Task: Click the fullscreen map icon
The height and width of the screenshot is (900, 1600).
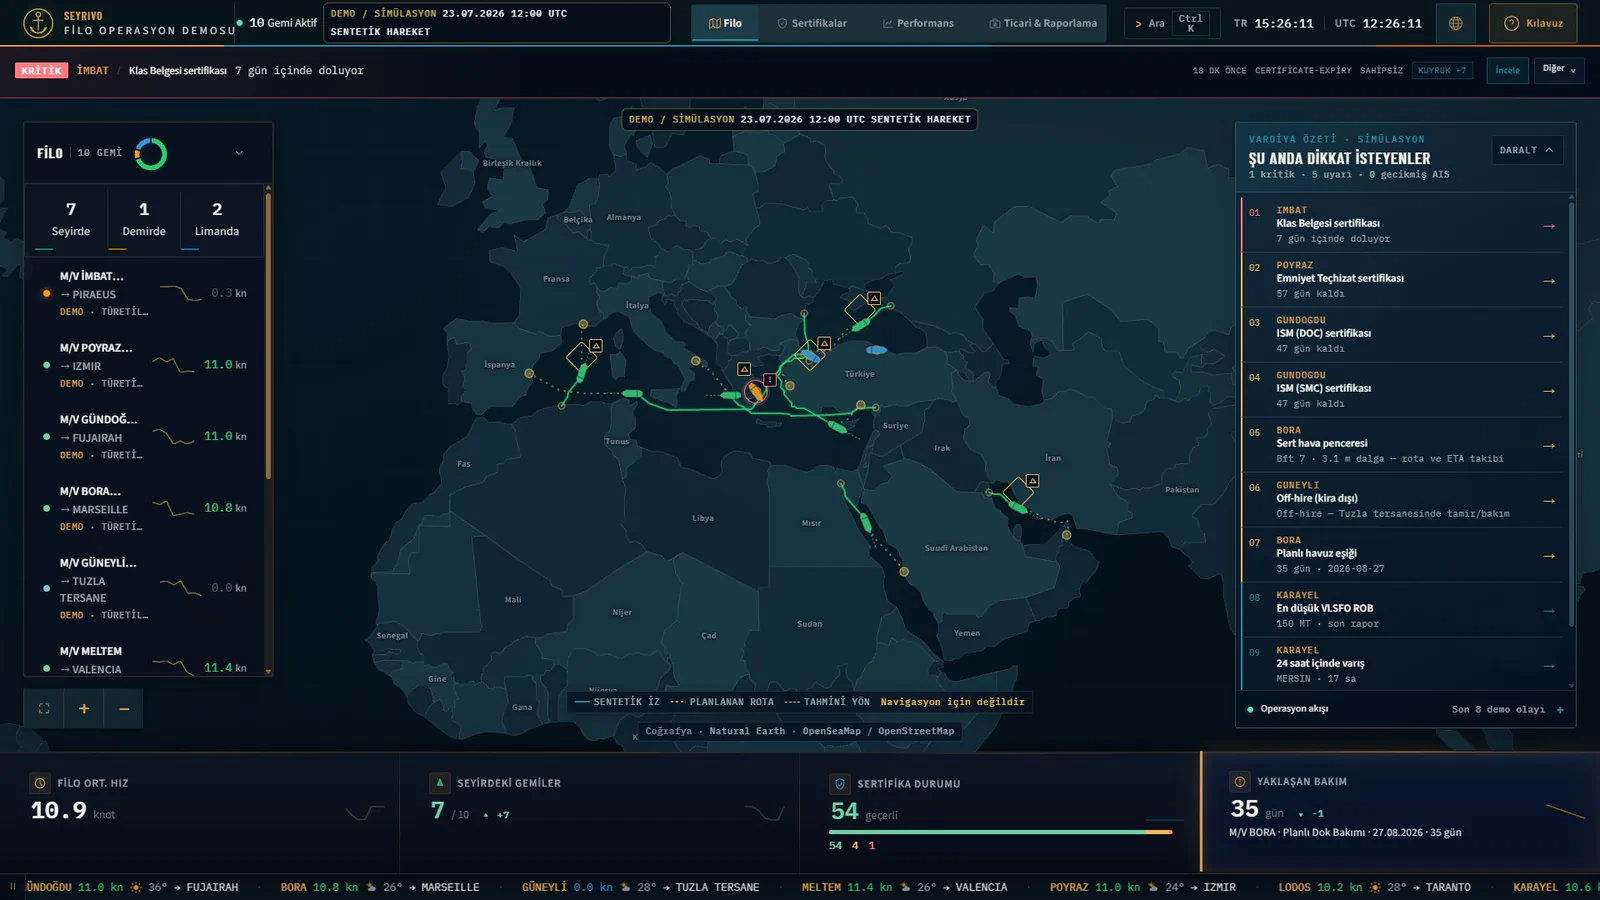Action: 44,708
